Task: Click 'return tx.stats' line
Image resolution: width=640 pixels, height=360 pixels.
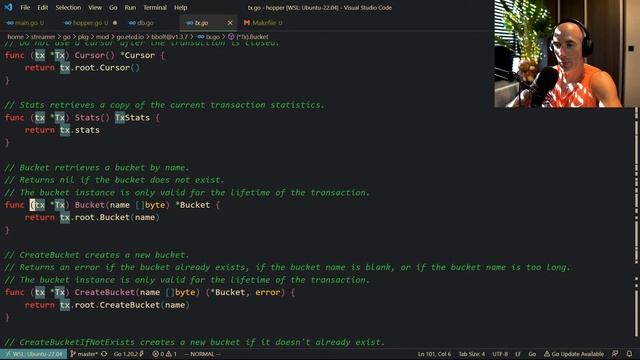Action: (62, 130)
